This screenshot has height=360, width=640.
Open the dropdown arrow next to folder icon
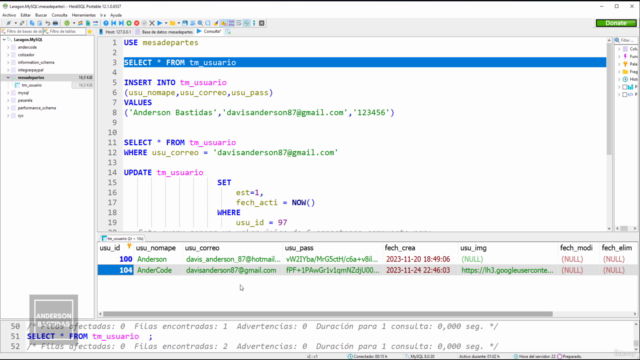[x=178, y=23]
